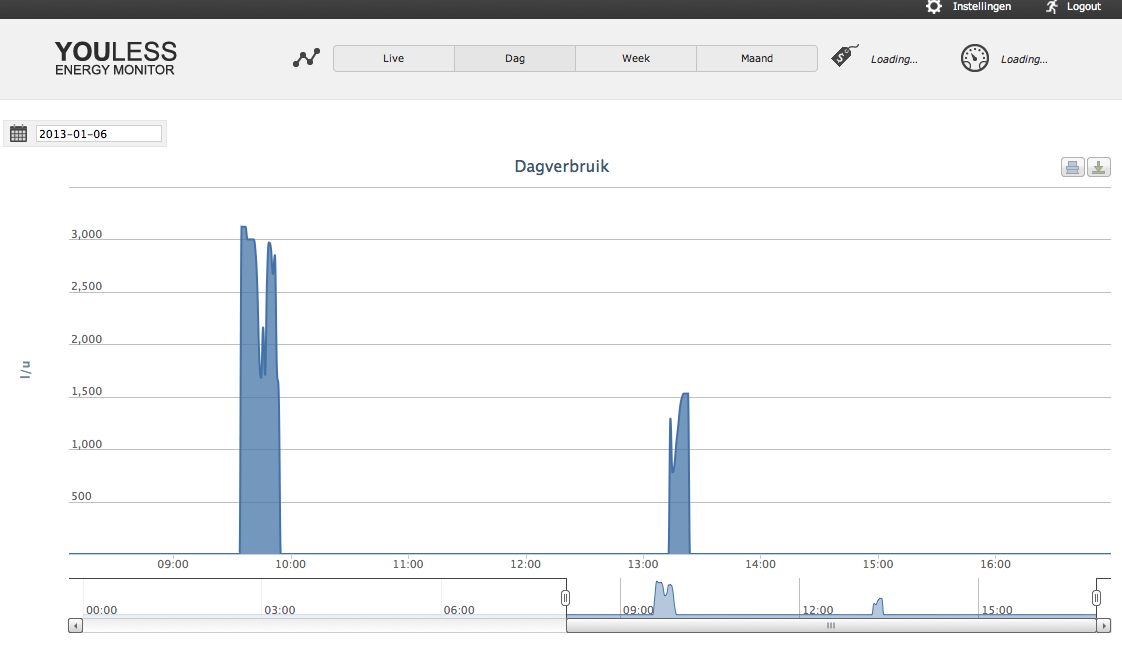
Task: Select the Dag tab
Action: [514, 59]
